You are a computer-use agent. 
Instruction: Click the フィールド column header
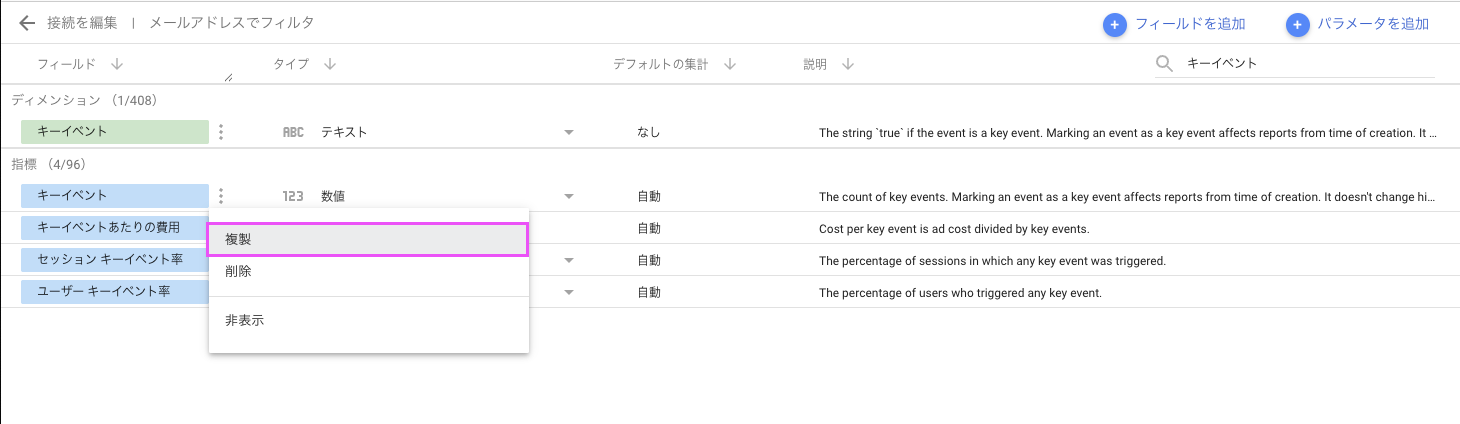pyautogui.click(x=66, y=64)
